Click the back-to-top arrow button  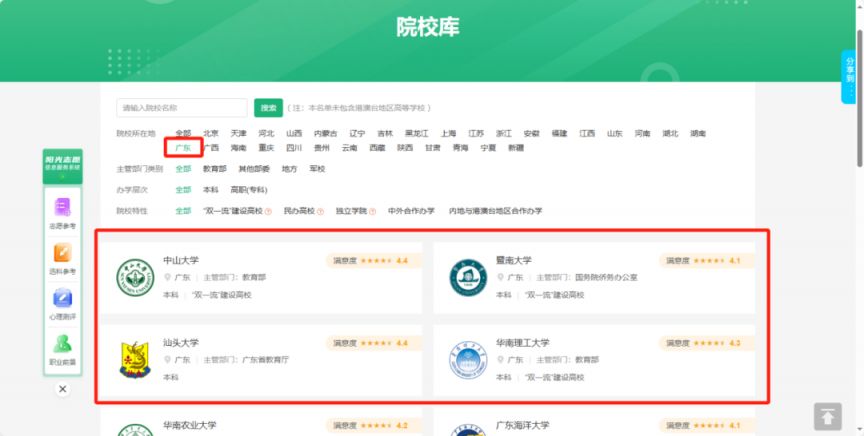point(827,417)
